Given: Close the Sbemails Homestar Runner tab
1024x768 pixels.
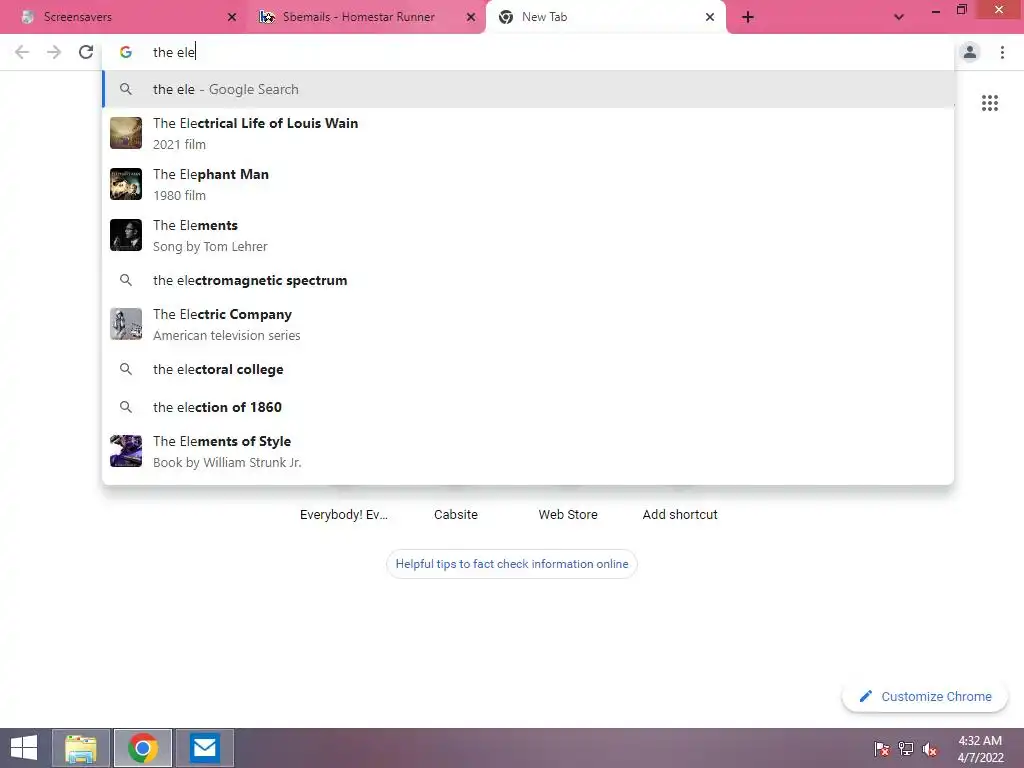Looking at the screenshot, I should point(471,17).
